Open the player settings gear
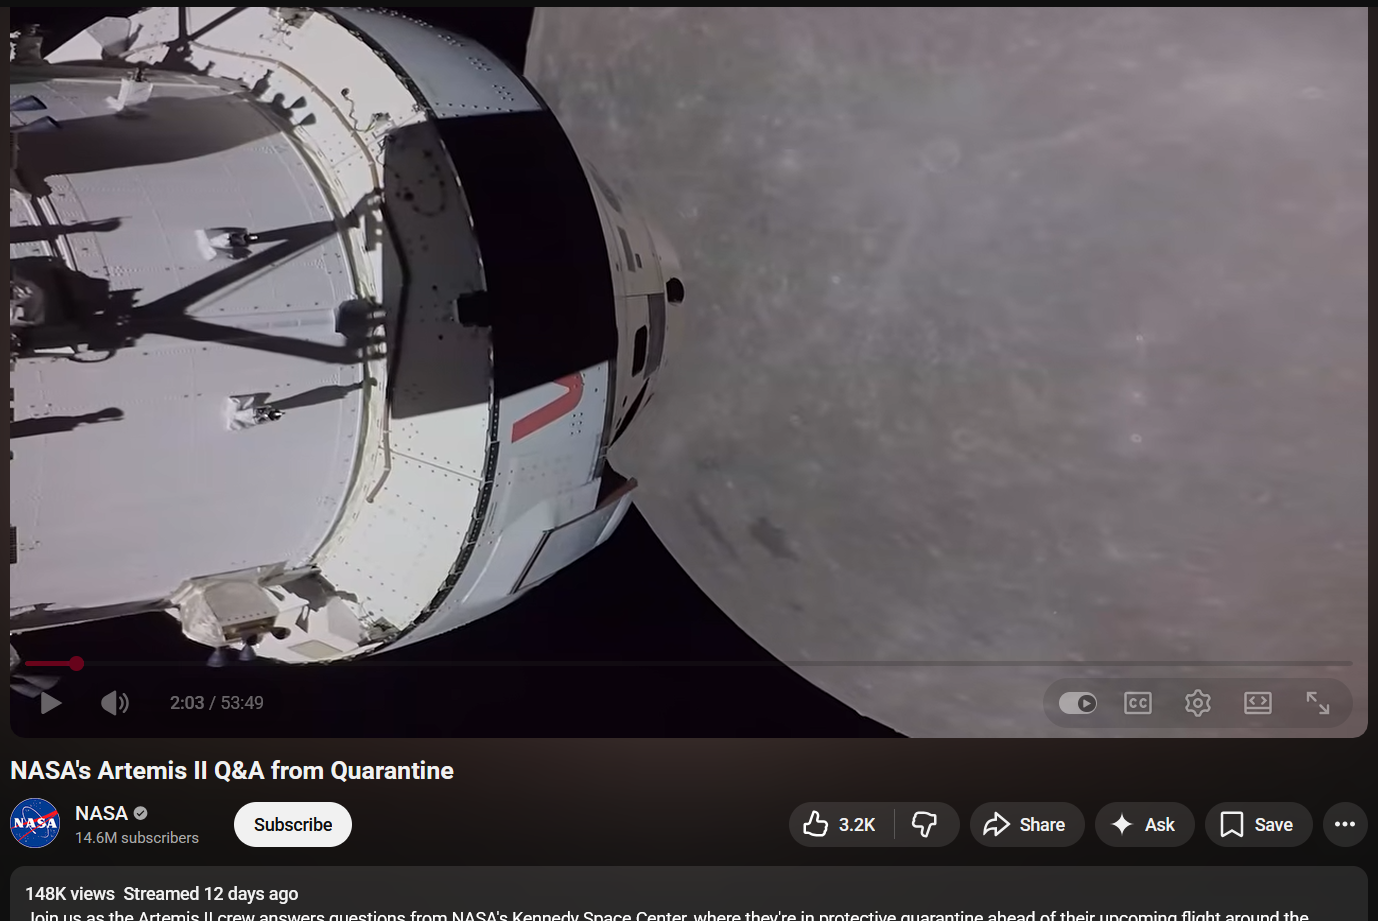 (1198, 703)
